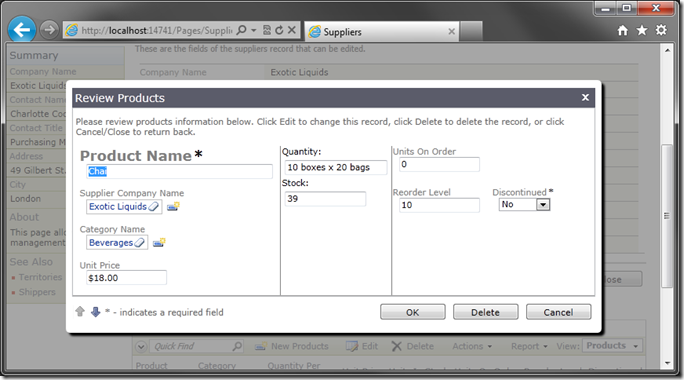Open the Beverages category lookup link

coord(111,243)
